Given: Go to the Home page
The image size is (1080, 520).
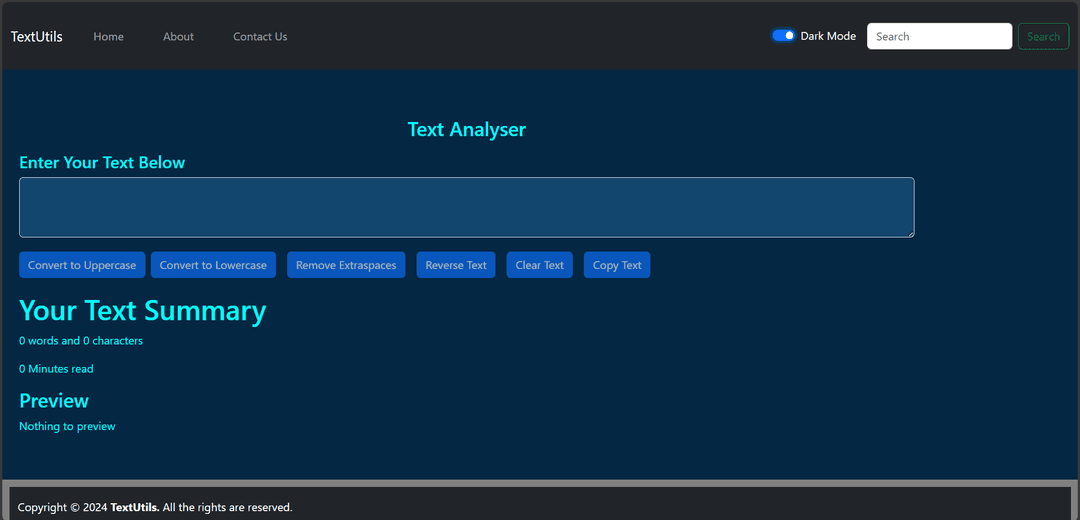Looking at the screenshot, I should point(109,37).
